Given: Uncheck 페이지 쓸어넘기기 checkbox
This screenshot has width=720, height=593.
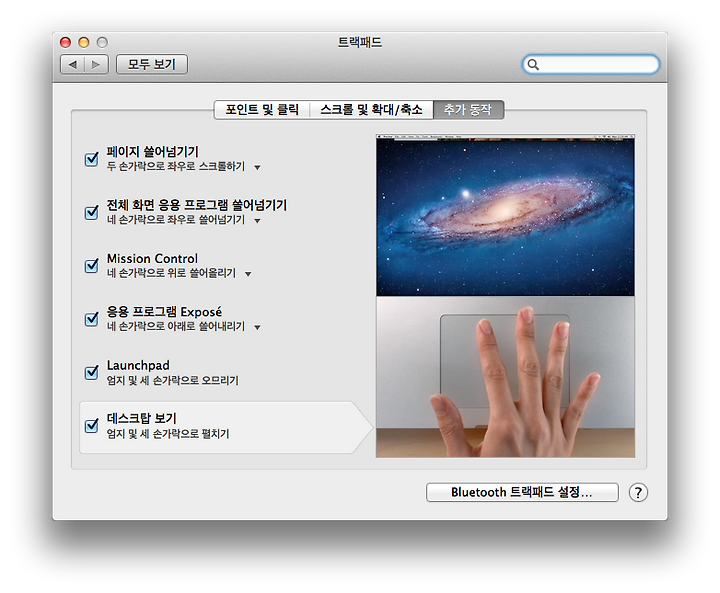Looking at the screenshot, I should point(91,159).
